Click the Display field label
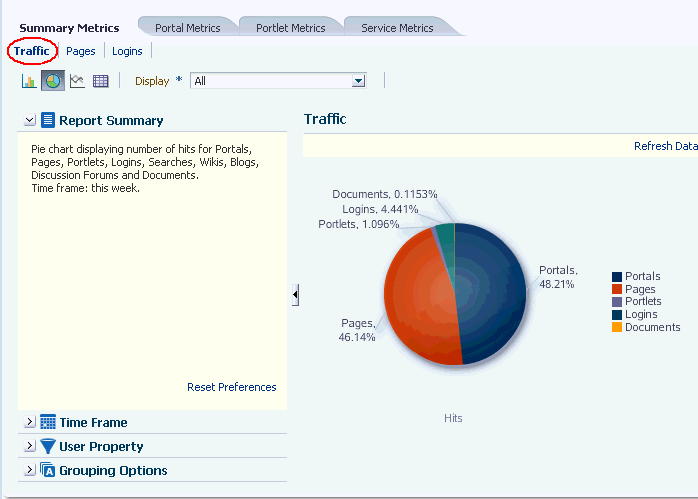Viewport: 698px width, 499px height. click(152, 81)
